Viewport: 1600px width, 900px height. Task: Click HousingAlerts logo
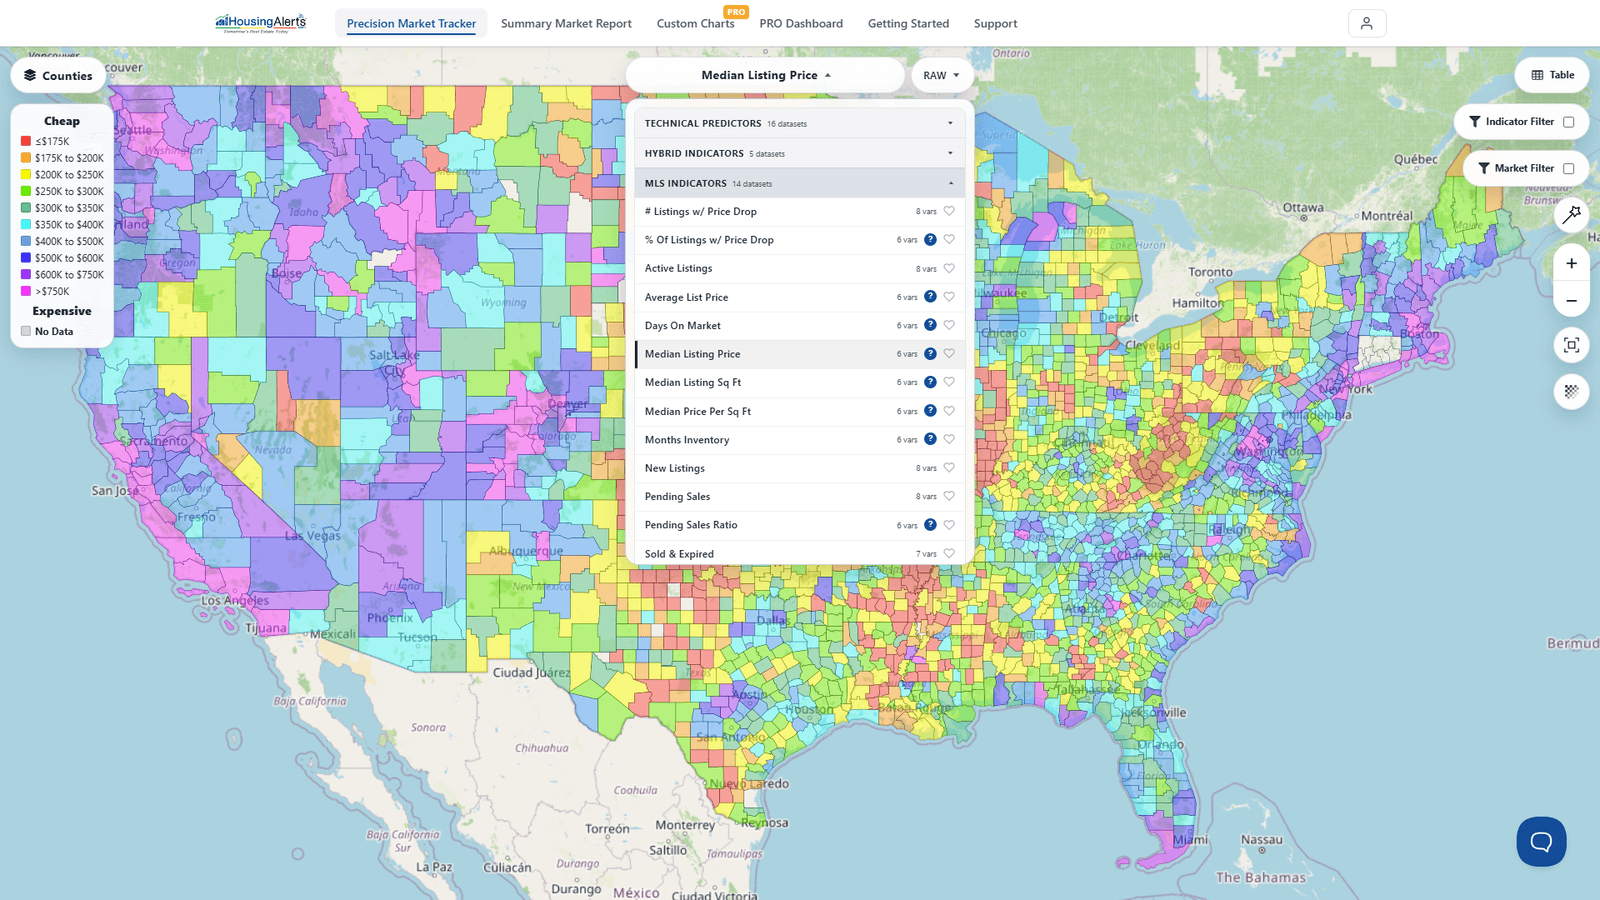click(x=260, y=22)
